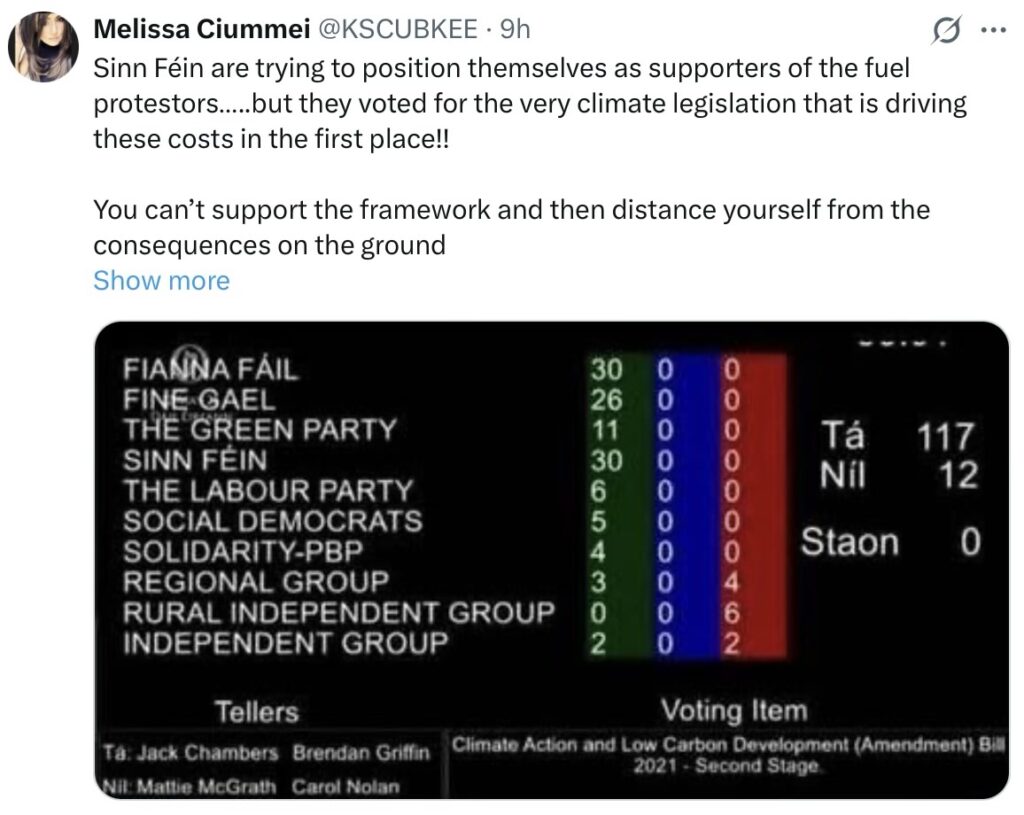Select the RURAL INDEPENDENT GROUP label
Viewport: 1024px width, 815px height.
[338, 612]
